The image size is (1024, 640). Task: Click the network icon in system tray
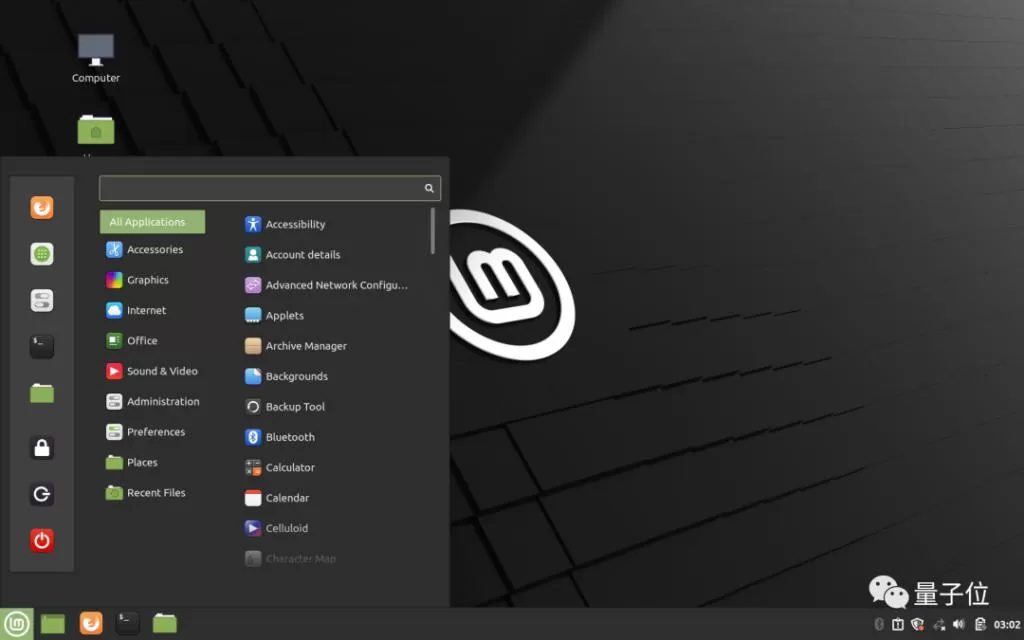click(939, 624)
